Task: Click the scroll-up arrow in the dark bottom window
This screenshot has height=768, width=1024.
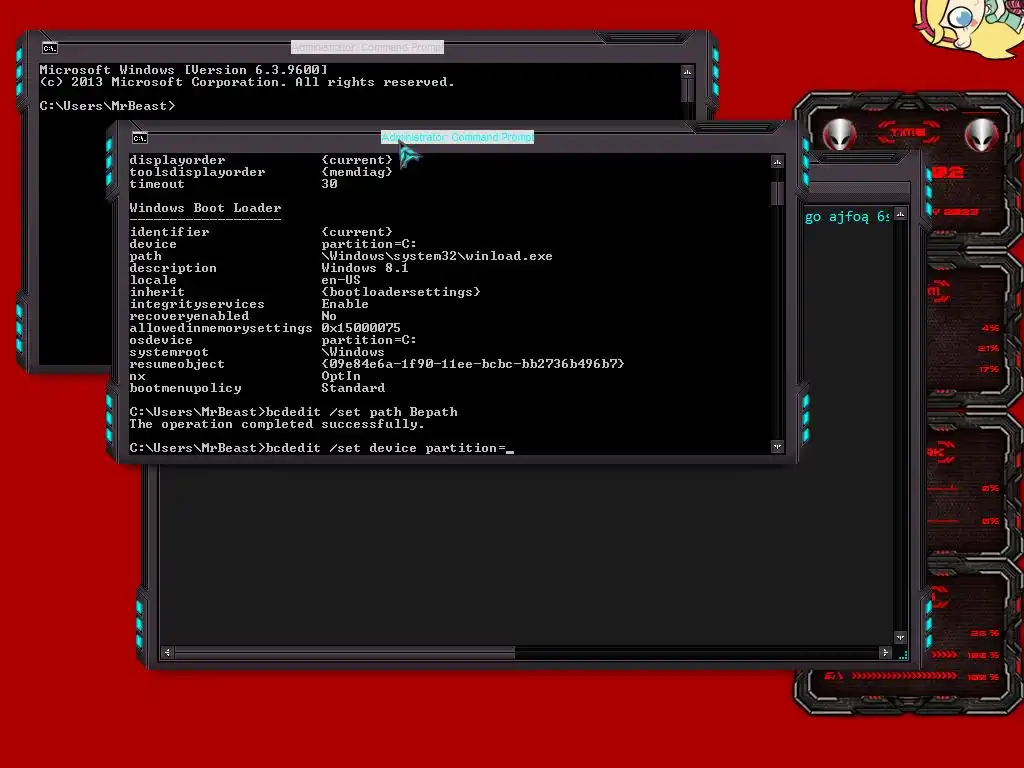Action: click(x=901, y=214)
